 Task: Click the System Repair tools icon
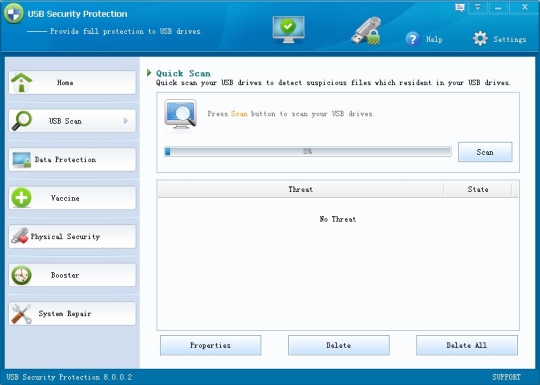(21, 314)
